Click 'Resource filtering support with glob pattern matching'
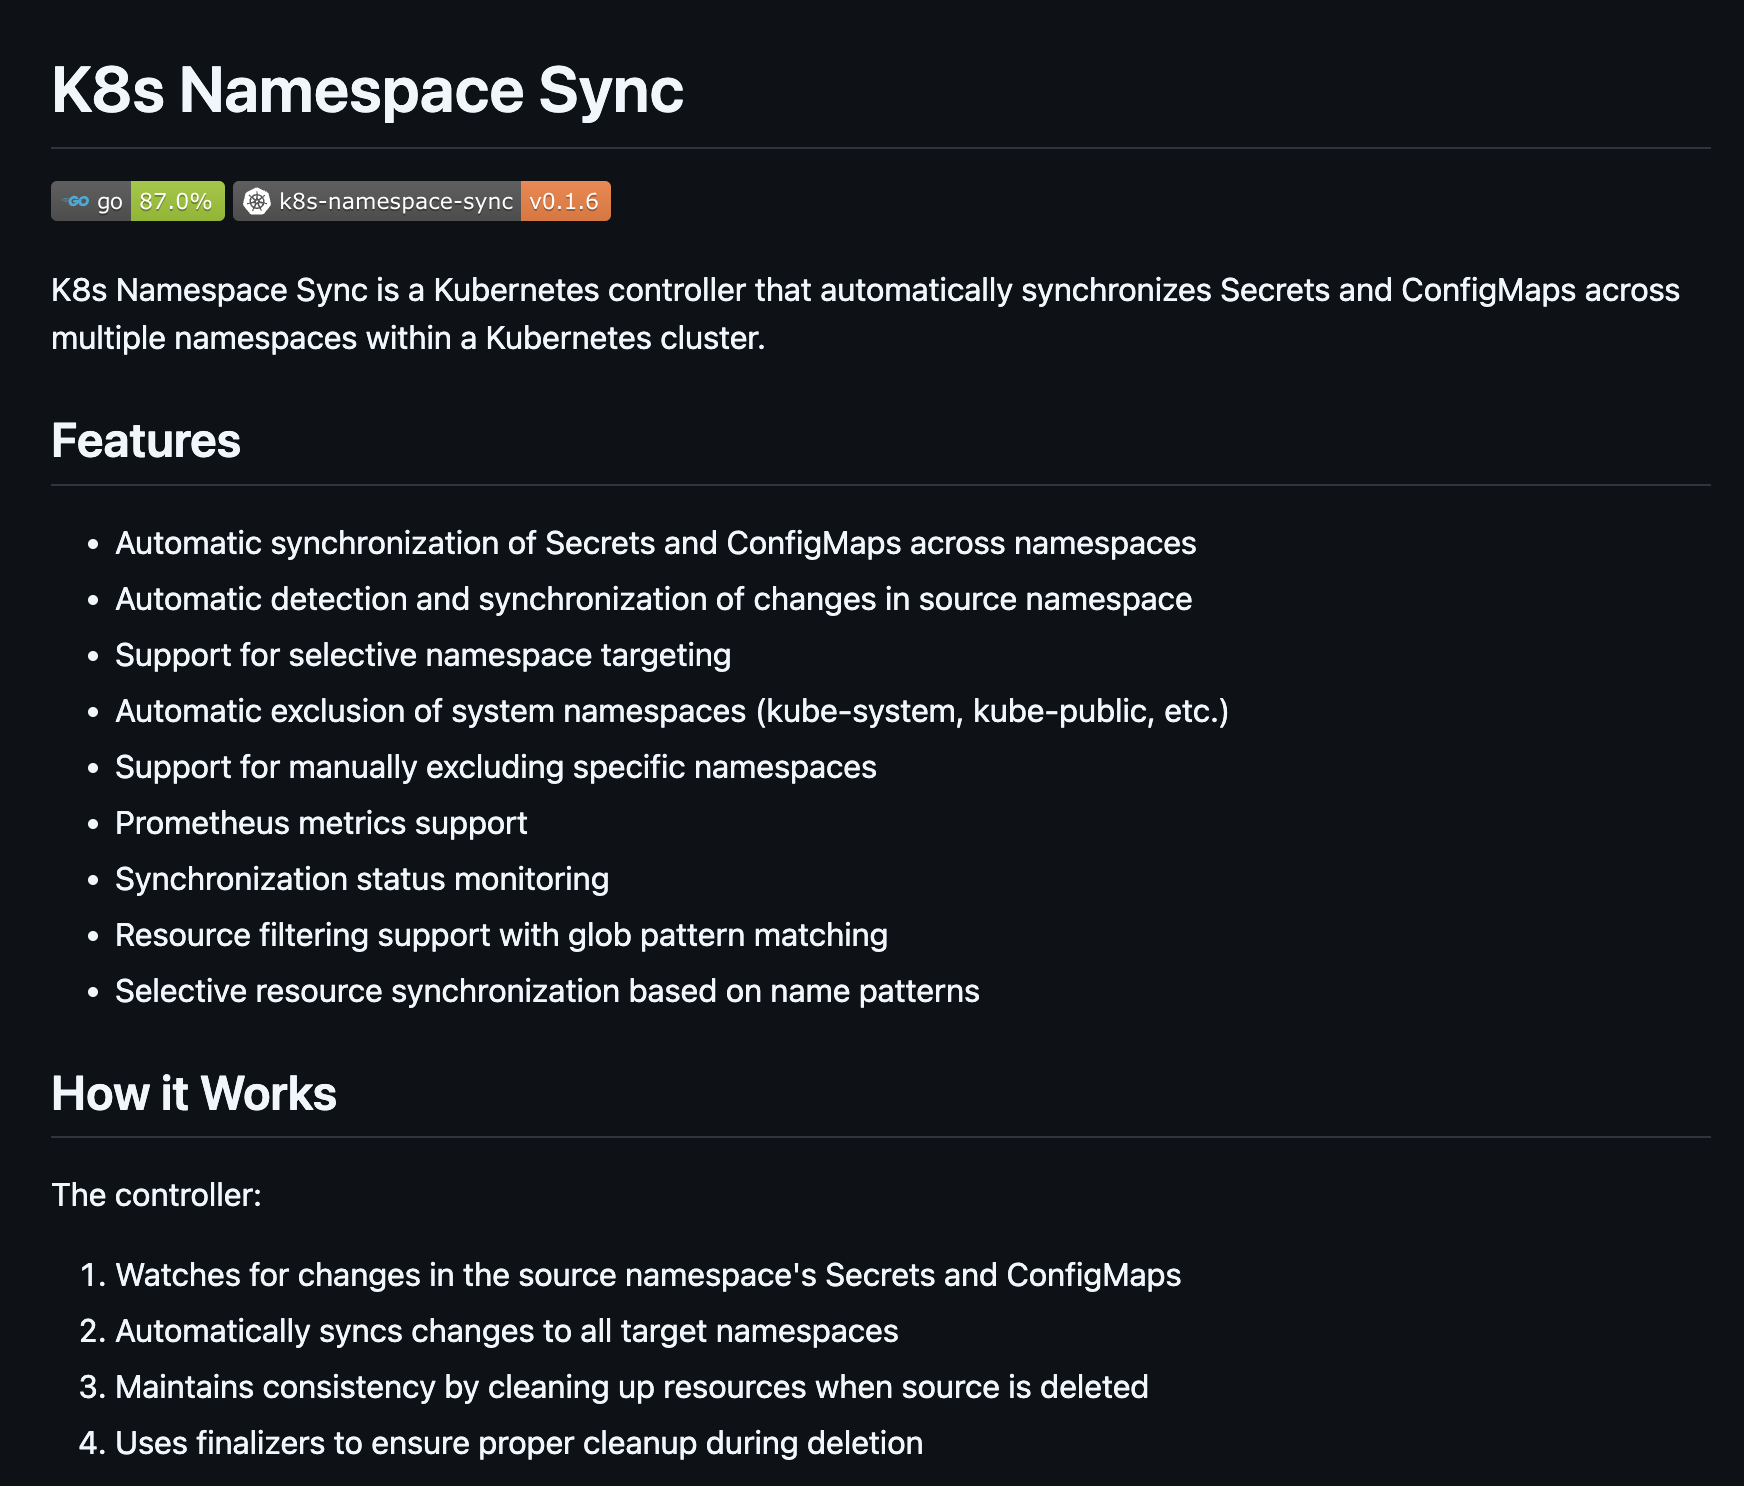1744x1486 pixels. [x=502, y=935]
